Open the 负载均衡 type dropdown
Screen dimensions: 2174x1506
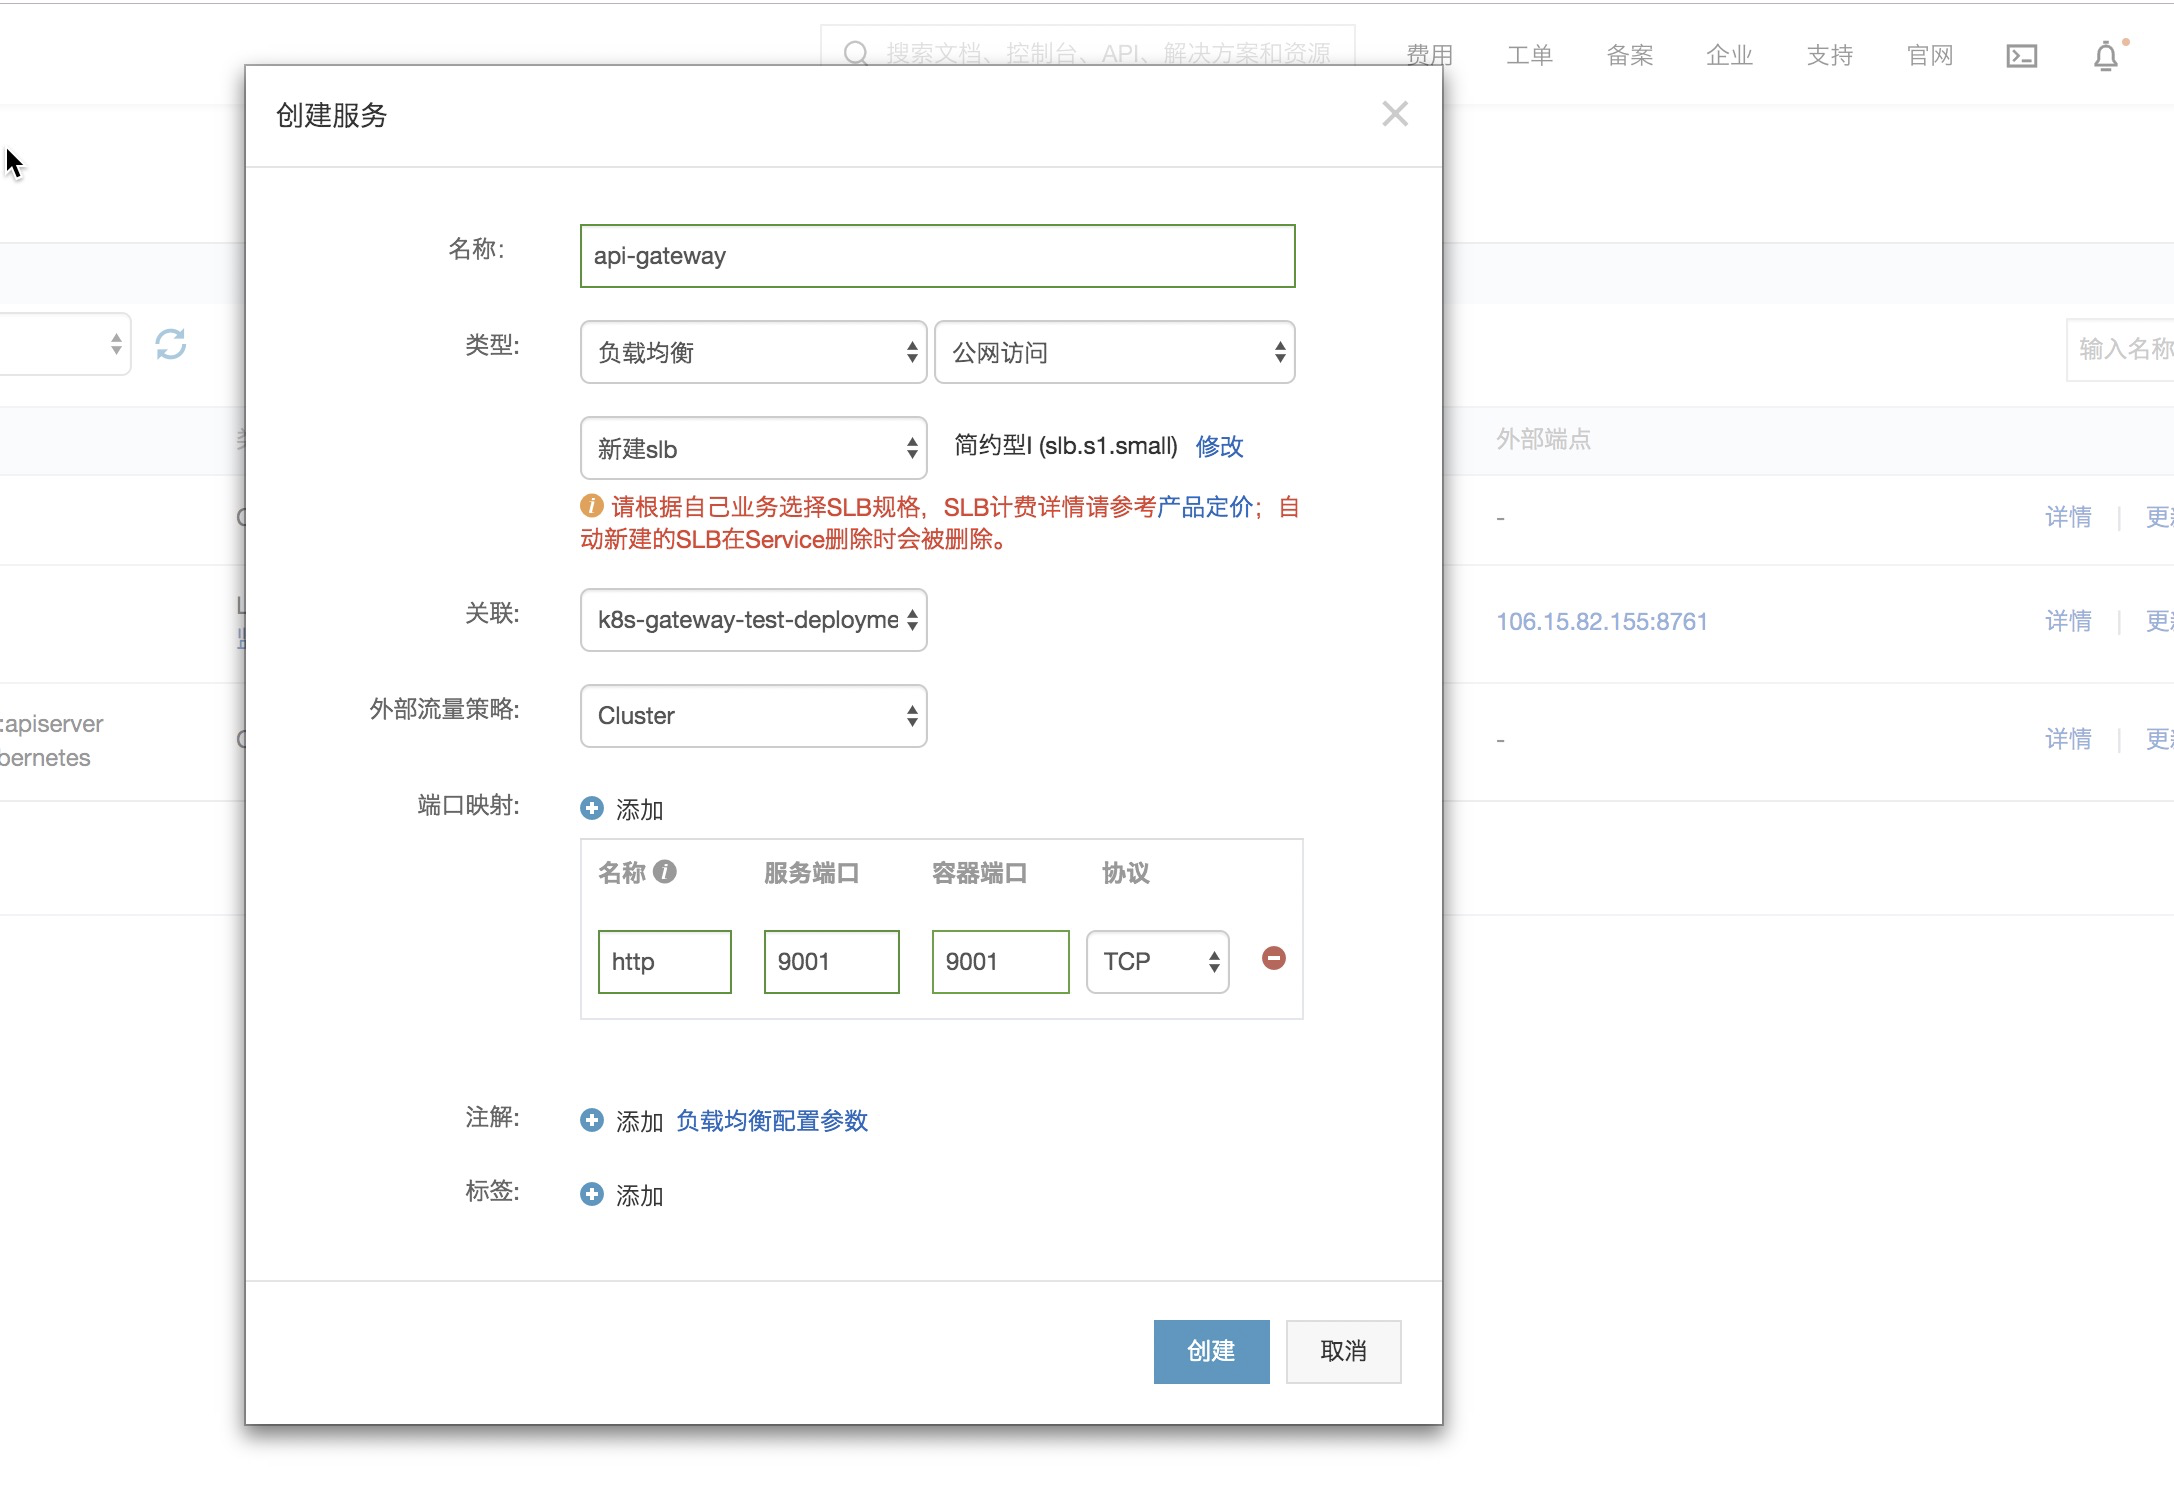click(x=753, y=352)
